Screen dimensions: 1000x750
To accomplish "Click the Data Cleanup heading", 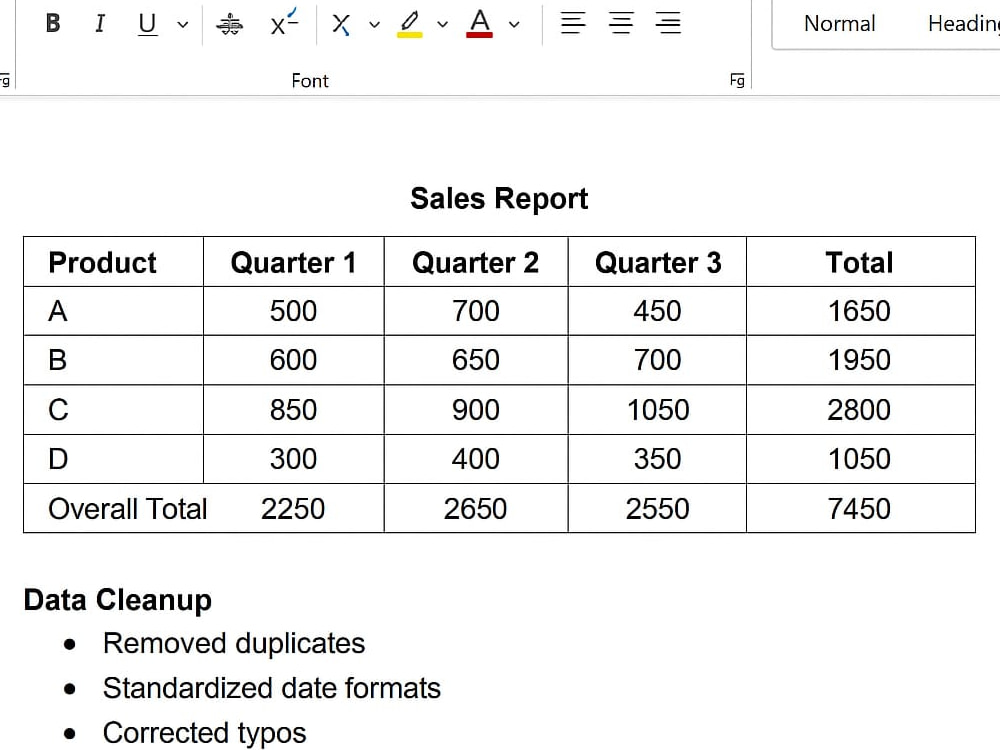I will pos(117,600).
